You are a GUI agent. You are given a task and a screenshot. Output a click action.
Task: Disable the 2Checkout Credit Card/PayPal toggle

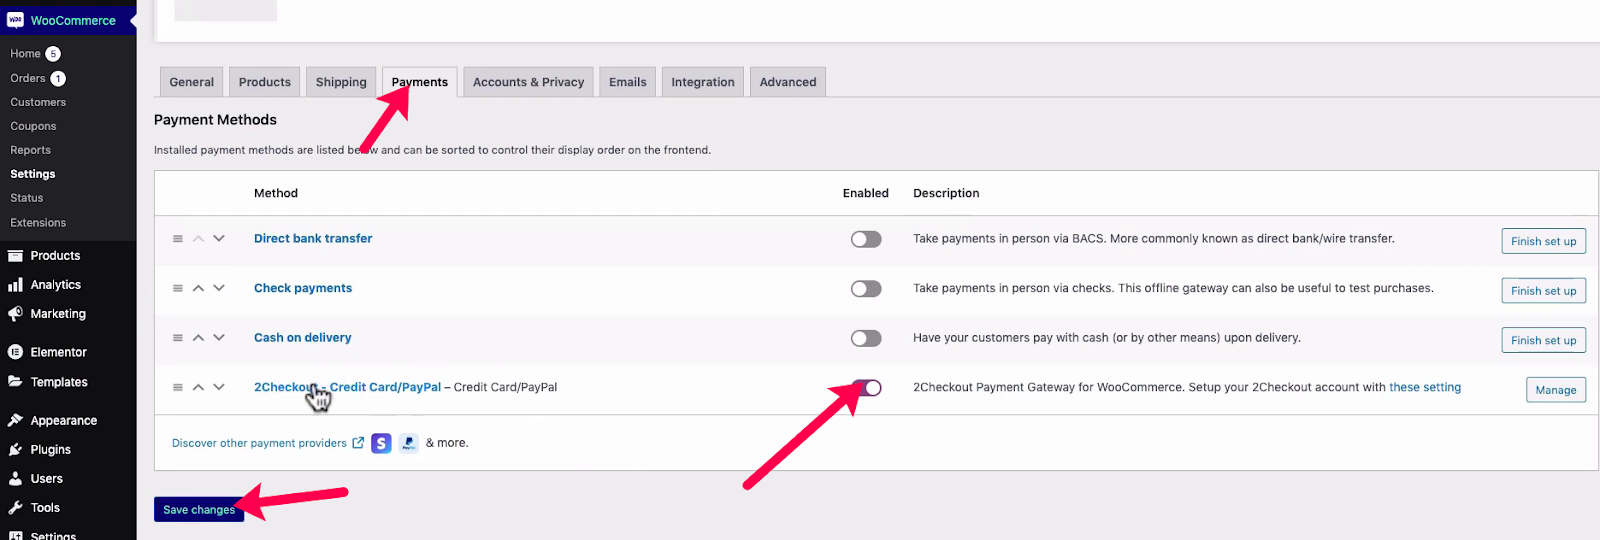866,387
